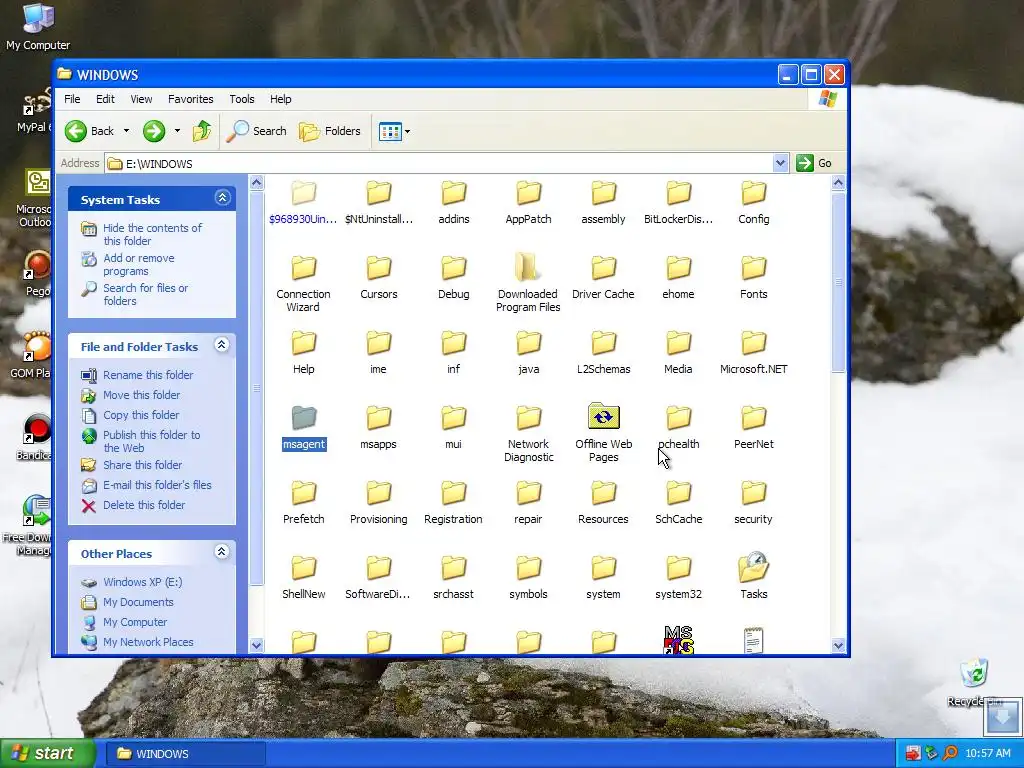1024x768 pixels.
Task: Select the Fonts folder
Action: point(754,278)
